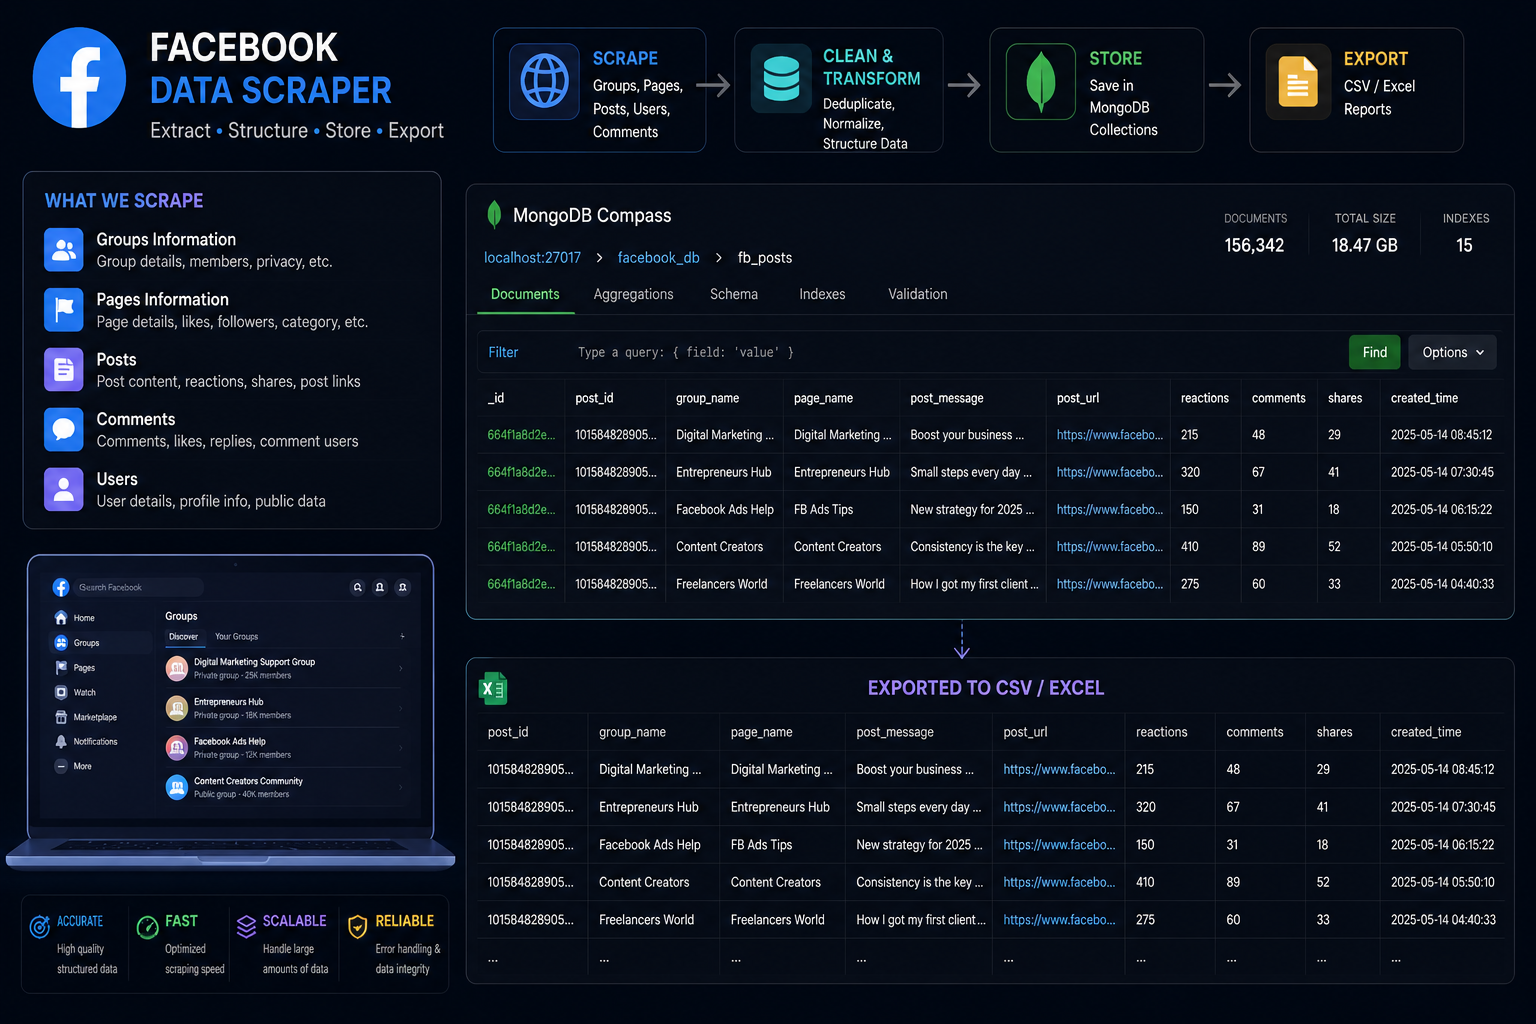Click the created_time header in exported table

[x=1426, y=732]
